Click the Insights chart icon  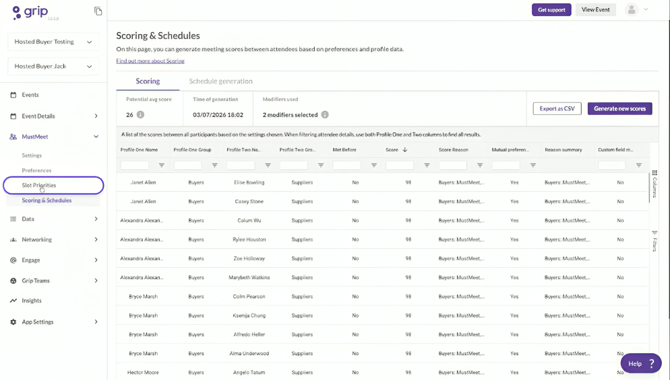pos(13,300)
